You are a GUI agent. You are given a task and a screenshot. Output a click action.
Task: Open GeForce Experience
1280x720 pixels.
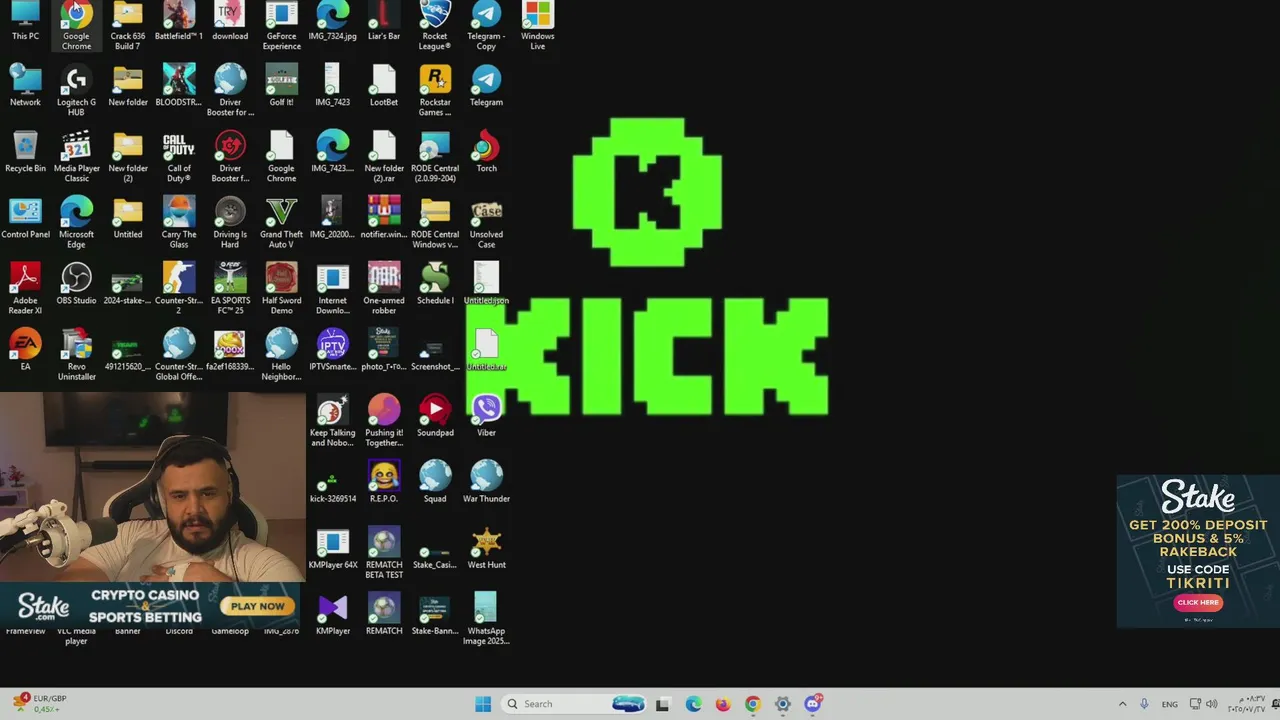(x=281, y=25)
